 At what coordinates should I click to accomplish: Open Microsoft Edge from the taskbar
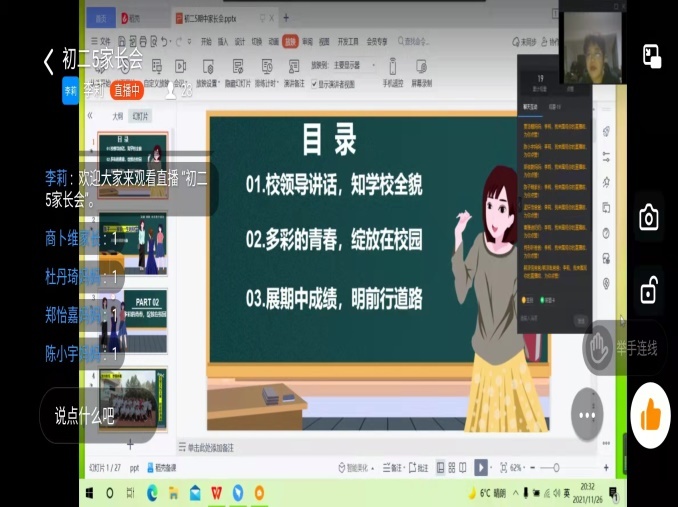click(x=152, y=493)
